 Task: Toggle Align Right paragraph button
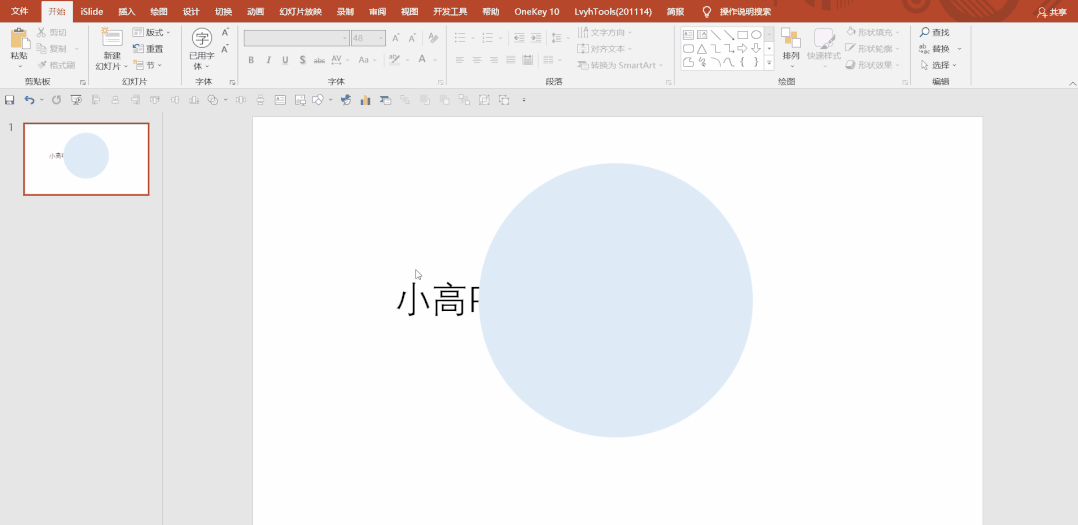(494, 60)
